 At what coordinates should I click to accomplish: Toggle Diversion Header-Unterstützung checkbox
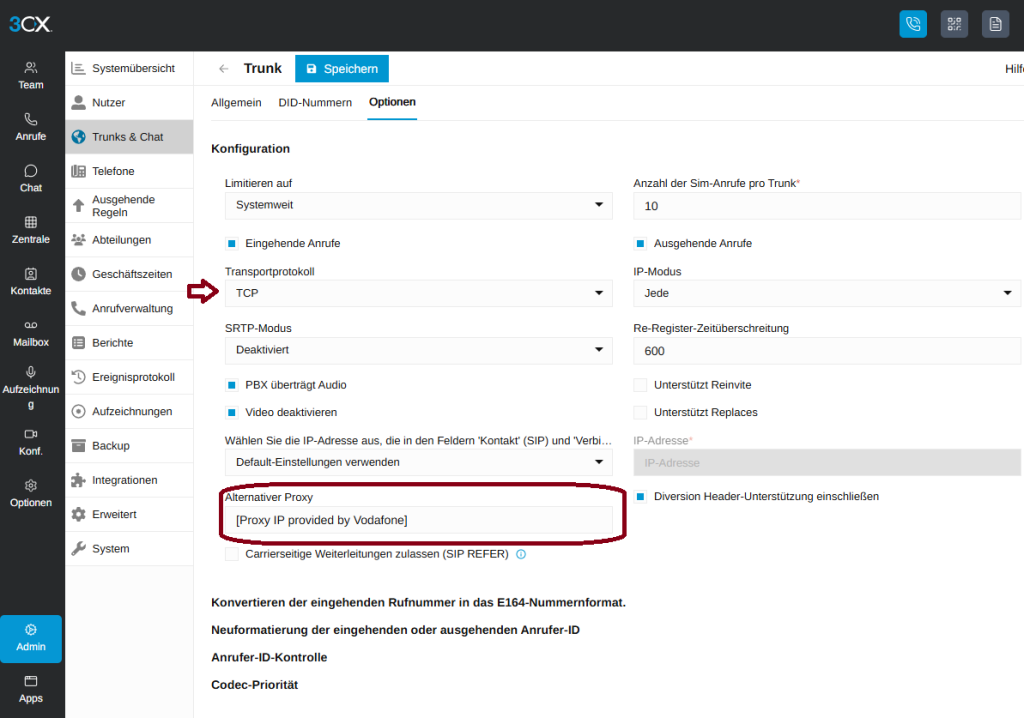(640, 497)
